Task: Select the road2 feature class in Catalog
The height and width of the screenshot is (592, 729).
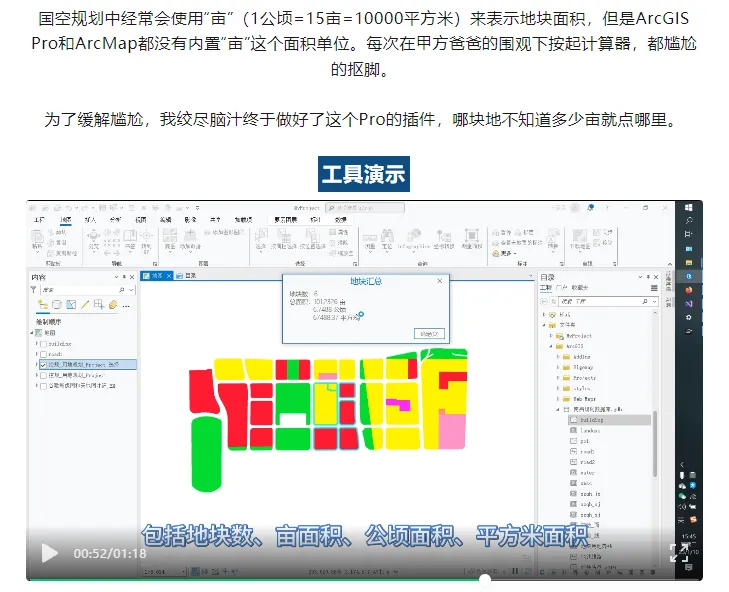Action: [583, 462]
